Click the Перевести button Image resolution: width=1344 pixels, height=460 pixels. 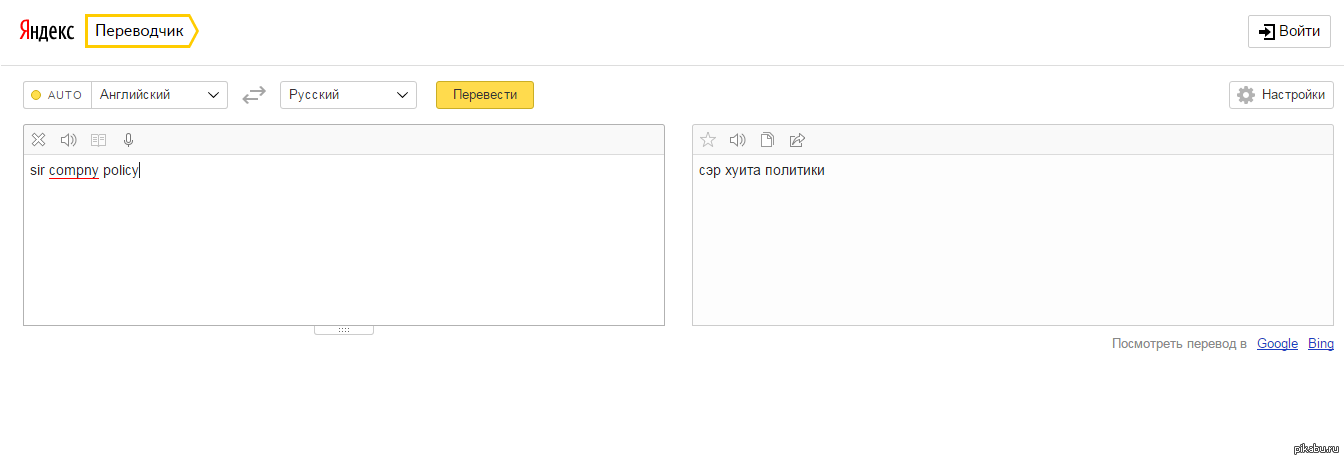[x=485, y=95]
